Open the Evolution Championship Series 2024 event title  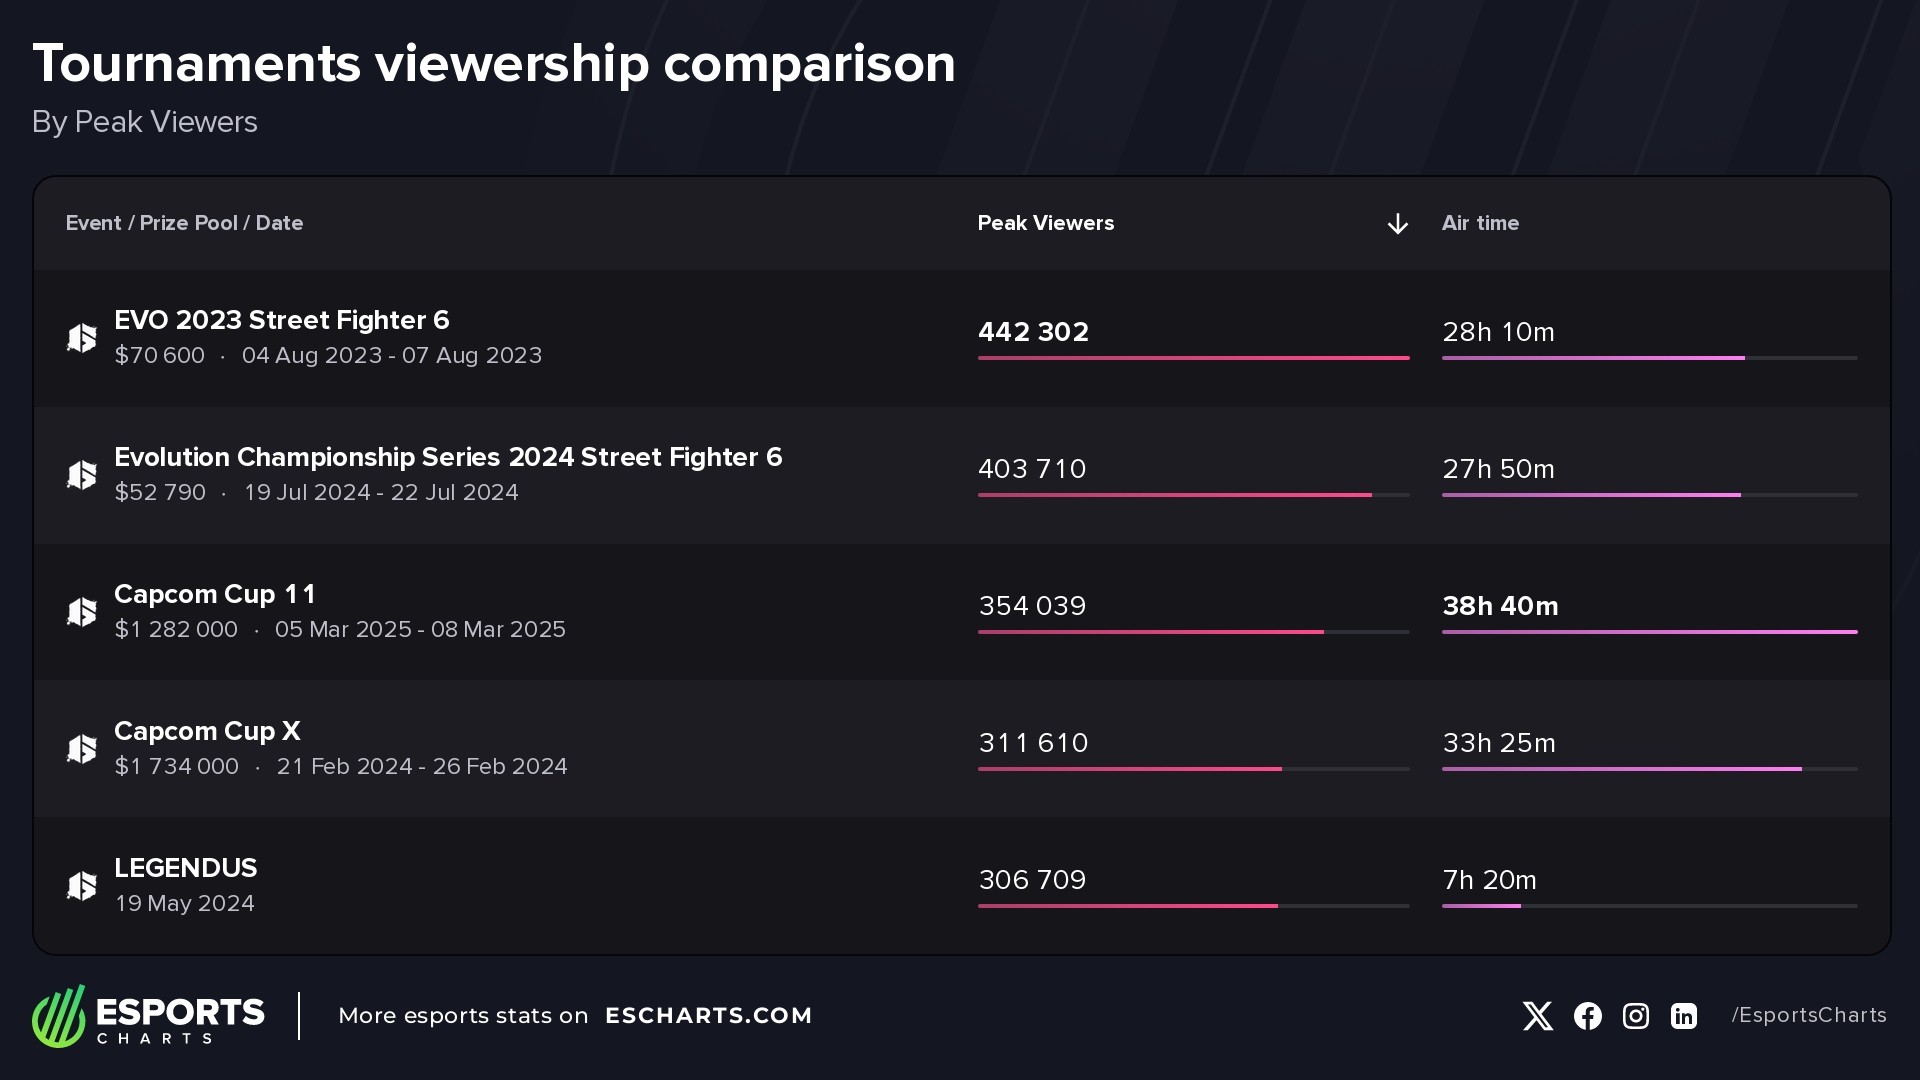[448, 457]
